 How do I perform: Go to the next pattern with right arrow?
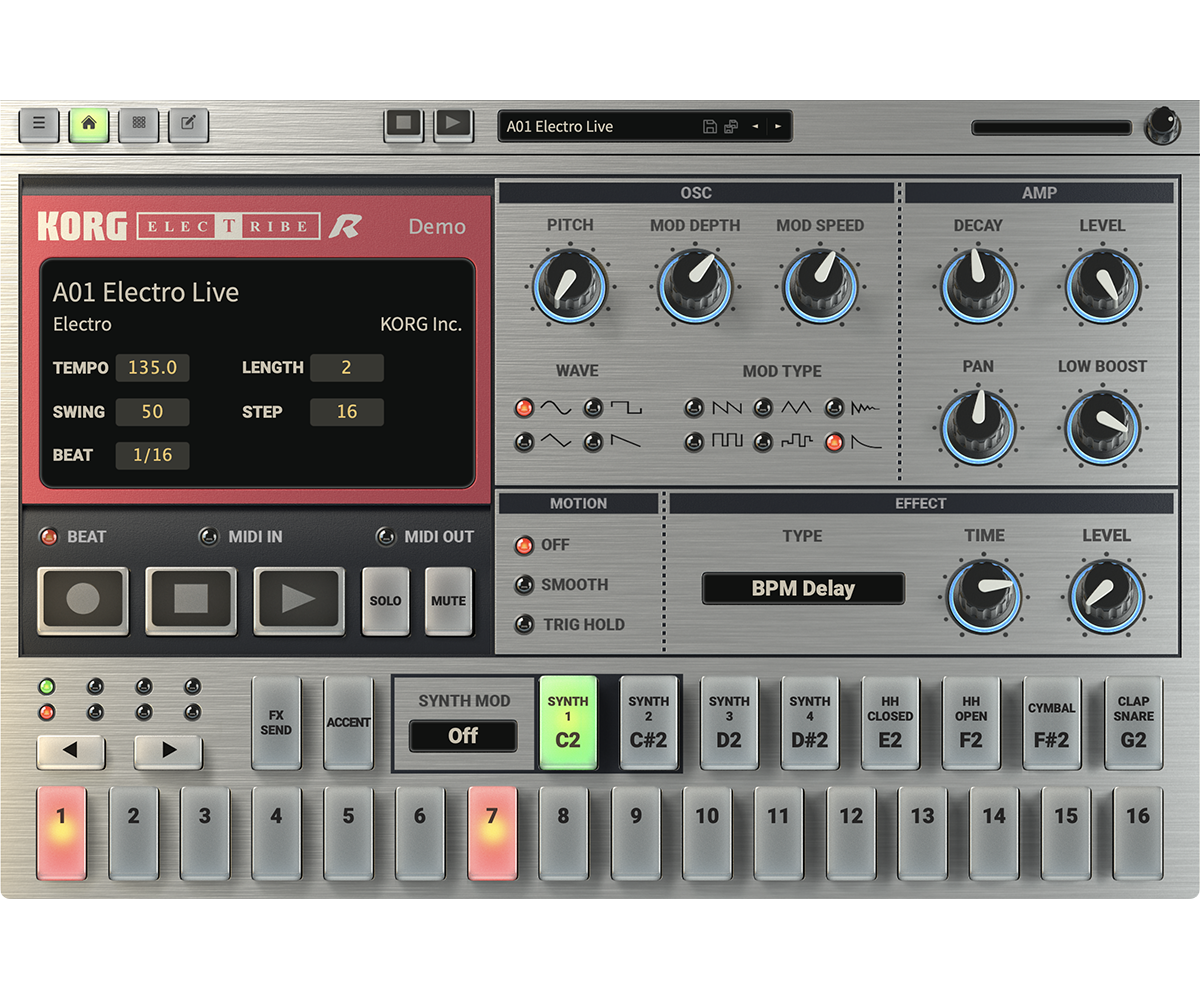coord(777,126)
